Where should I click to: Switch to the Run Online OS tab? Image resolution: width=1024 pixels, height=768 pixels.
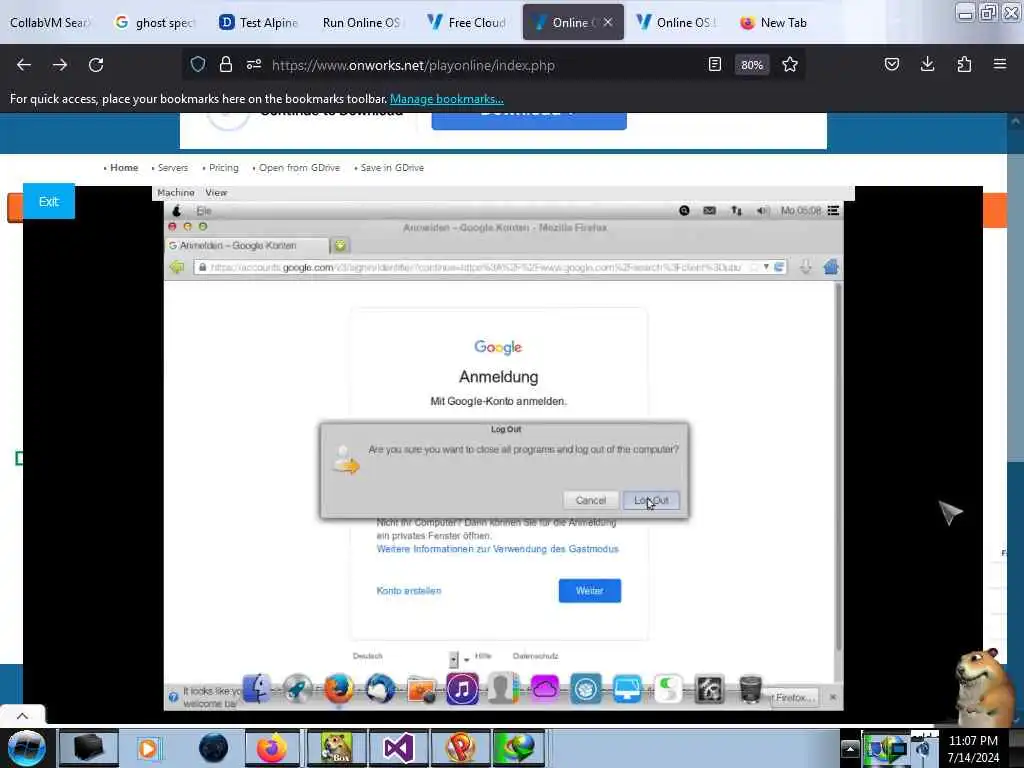pos(363,22)
